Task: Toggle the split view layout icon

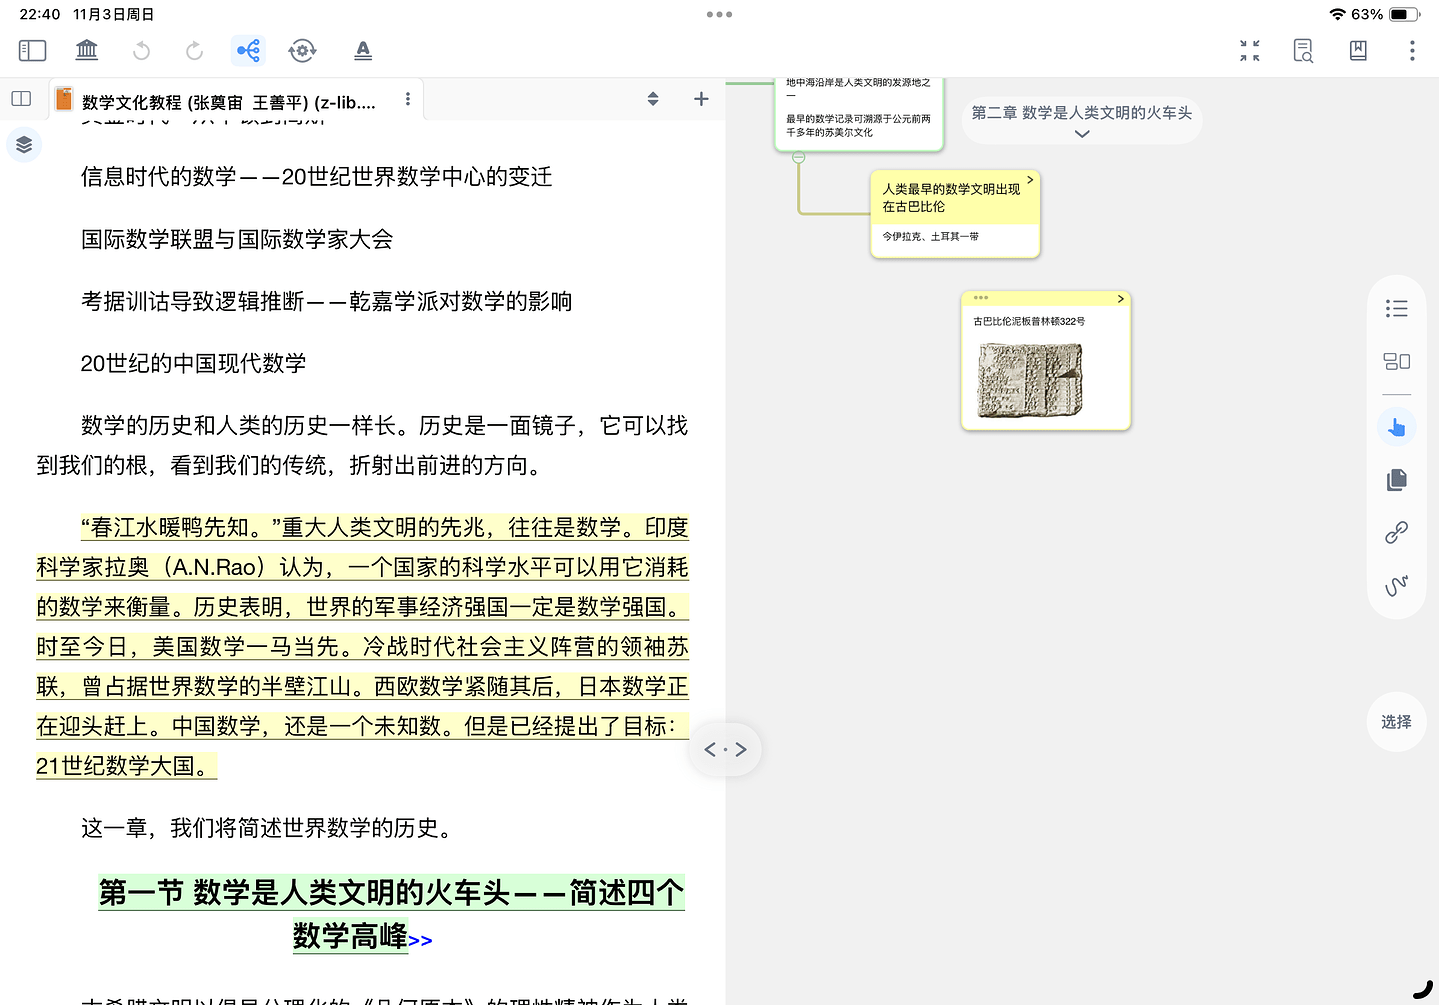Action: click(x=21, y=99)
